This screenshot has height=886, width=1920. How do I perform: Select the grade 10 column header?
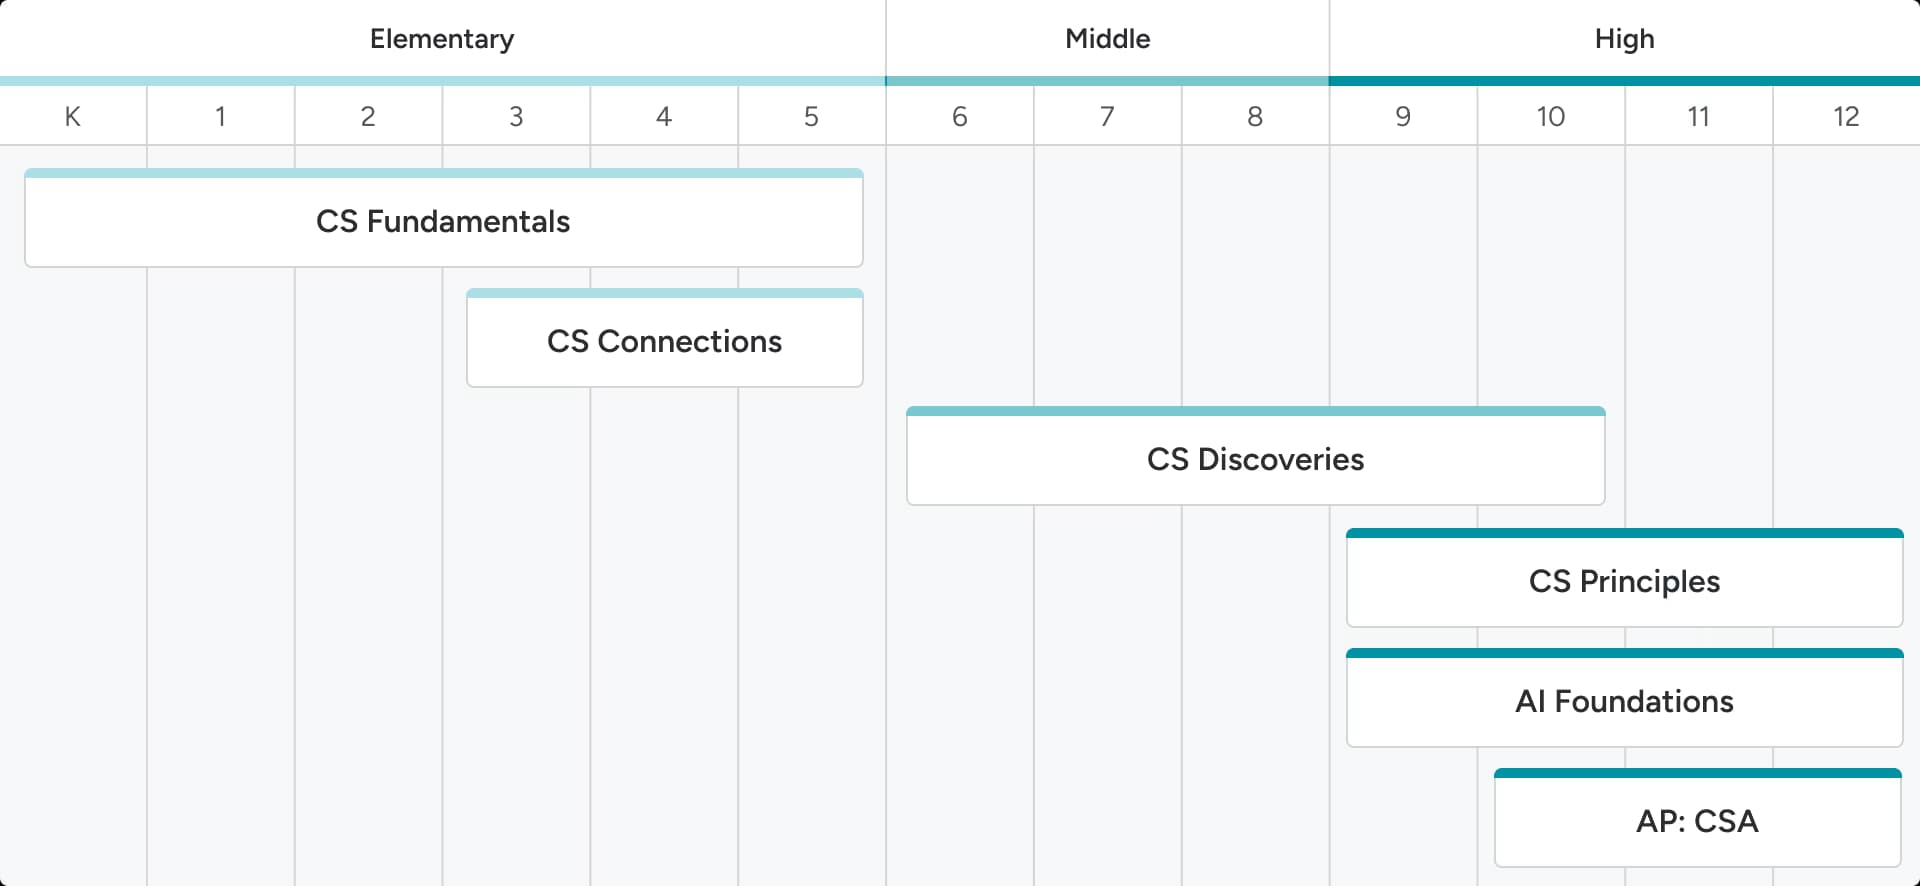point(1550,117)
